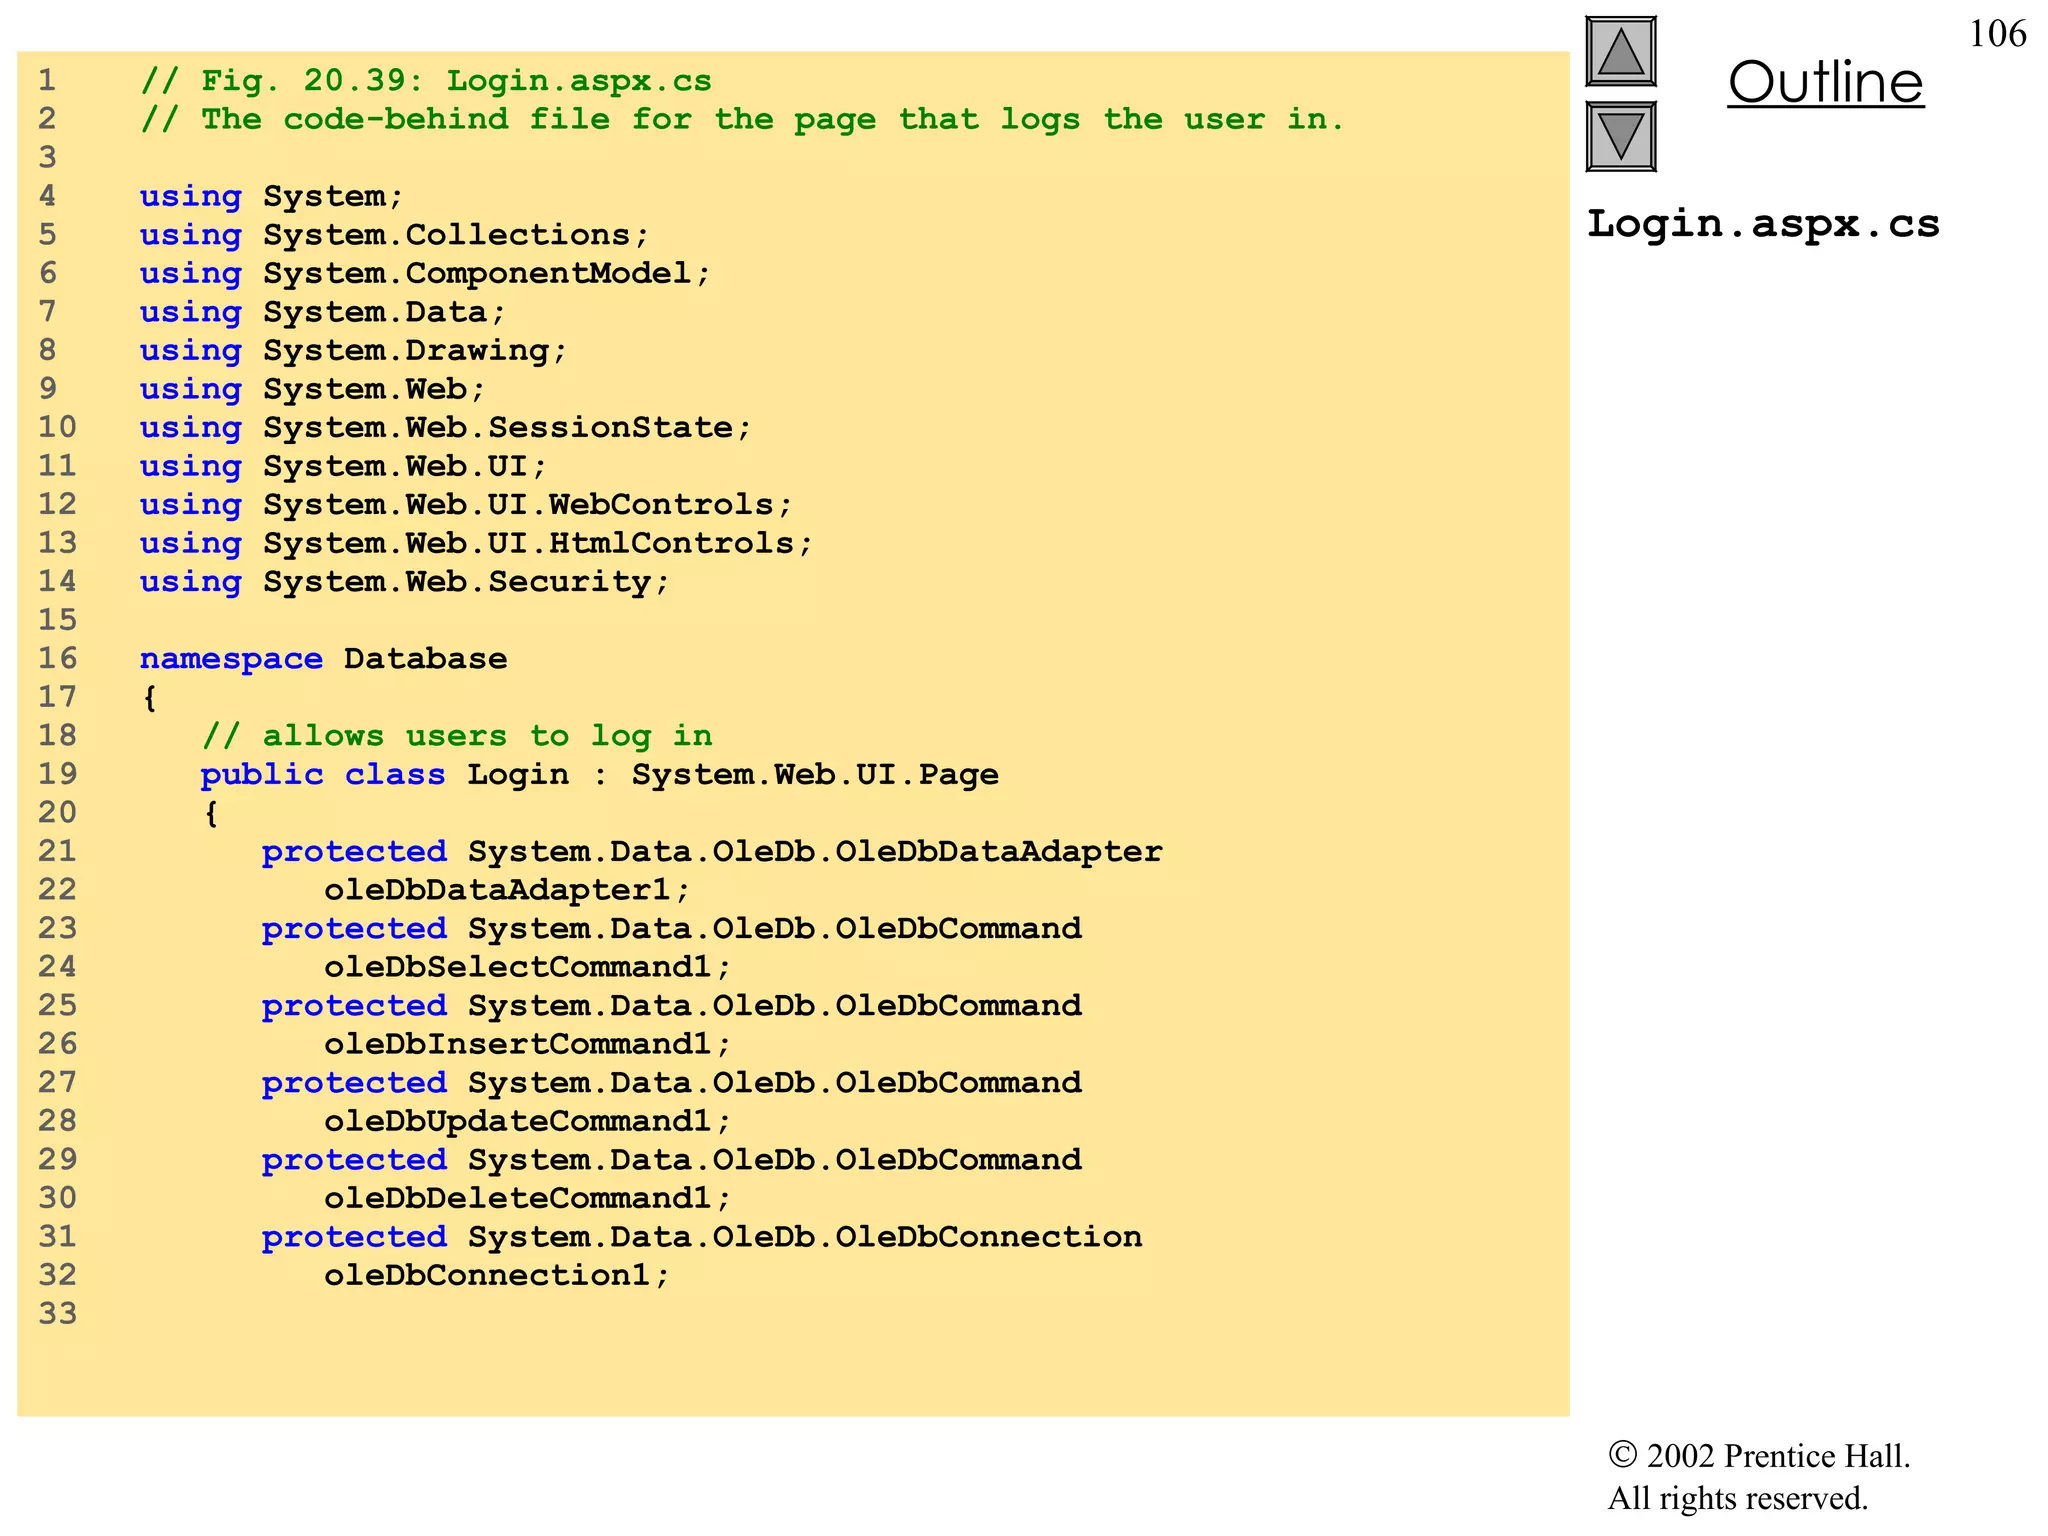Image resolution: width=2048 pixels, height=1536 pixels.
Task: Click the '© 2002 Prentice Hall.' copyright text
Action: pyautogui.click(x=1759, y=1456)
